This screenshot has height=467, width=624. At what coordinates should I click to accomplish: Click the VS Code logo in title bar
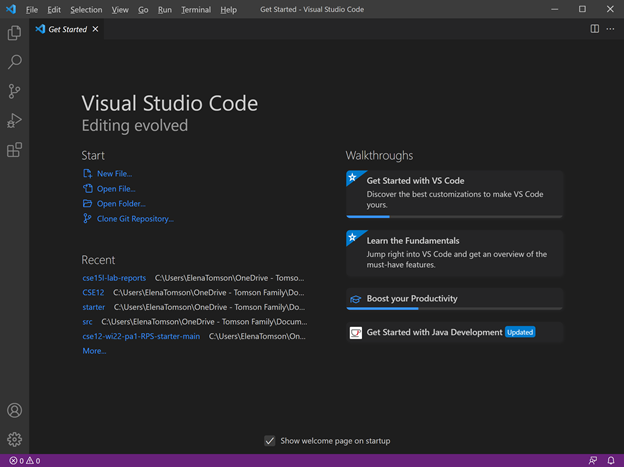11,9
